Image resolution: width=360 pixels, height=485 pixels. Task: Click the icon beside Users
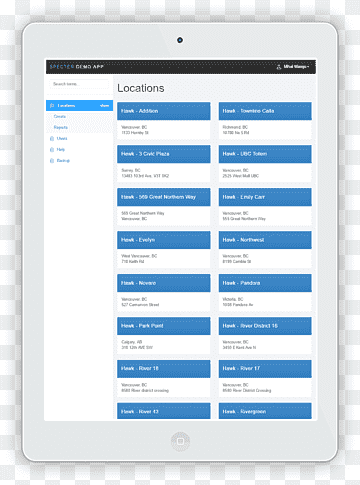pos(52,138)
